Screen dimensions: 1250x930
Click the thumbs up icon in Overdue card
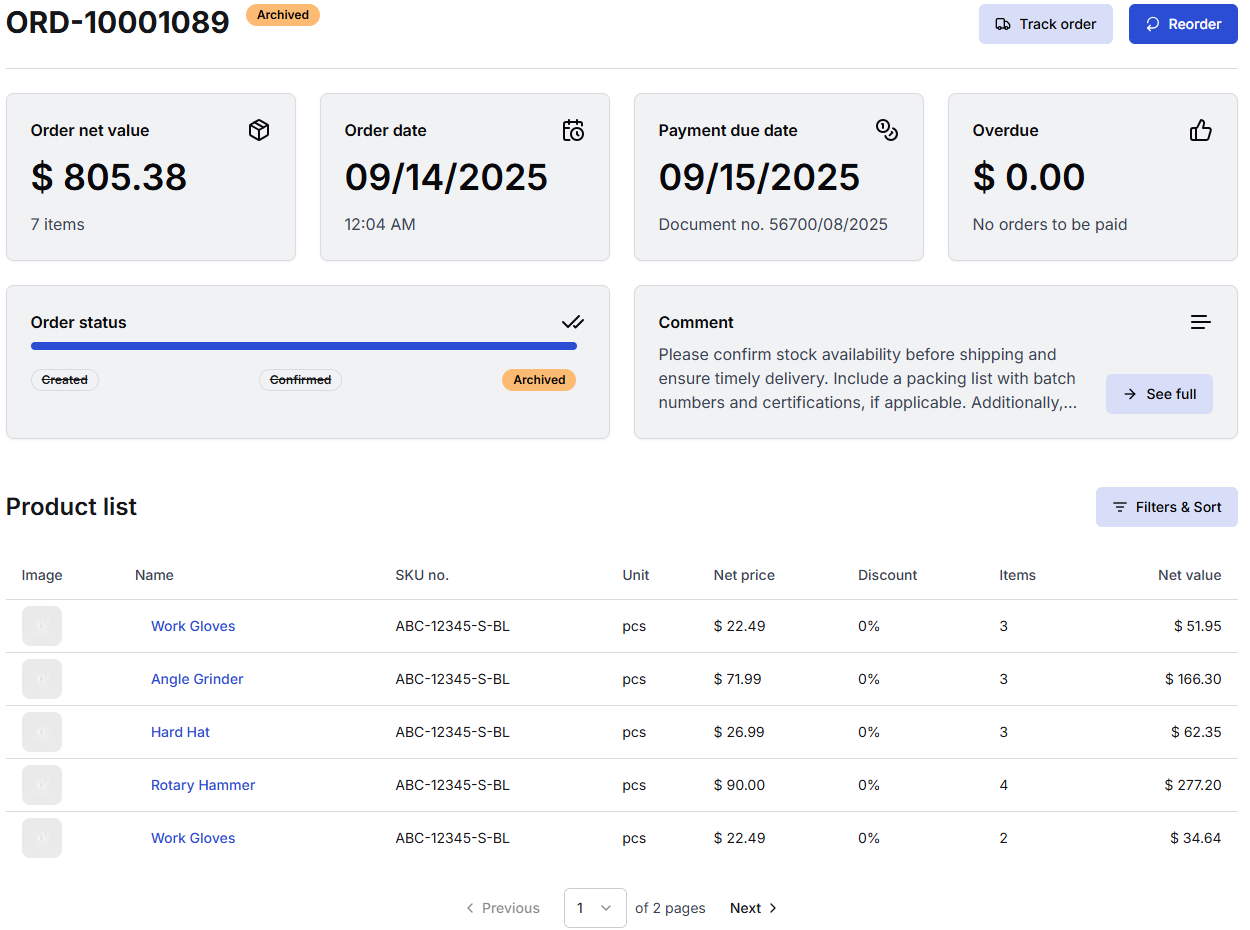pos(1201,130)
